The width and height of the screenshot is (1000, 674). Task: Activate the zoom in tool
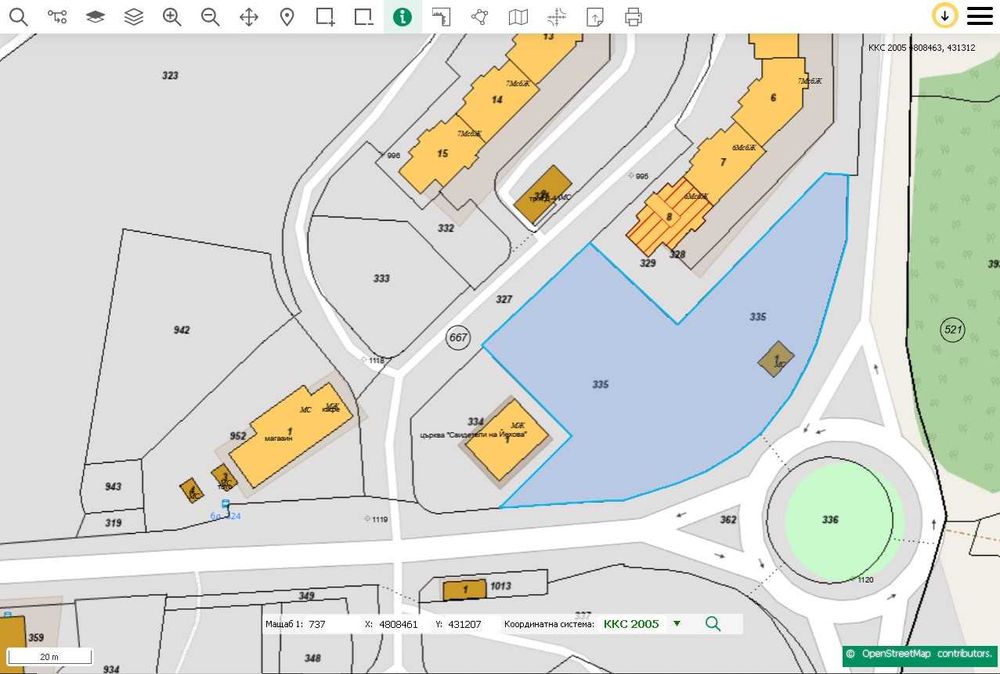(172, 17)
